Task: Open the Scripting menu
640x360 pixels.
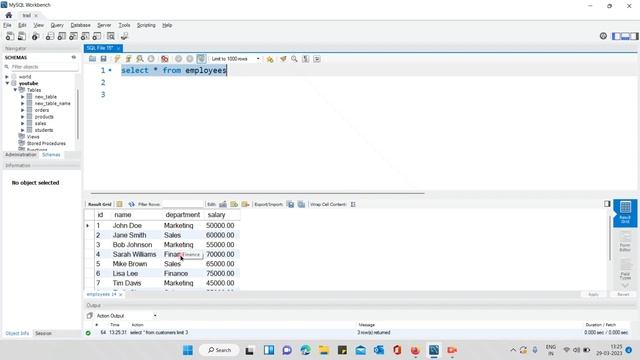Action: tap(146, 25)
